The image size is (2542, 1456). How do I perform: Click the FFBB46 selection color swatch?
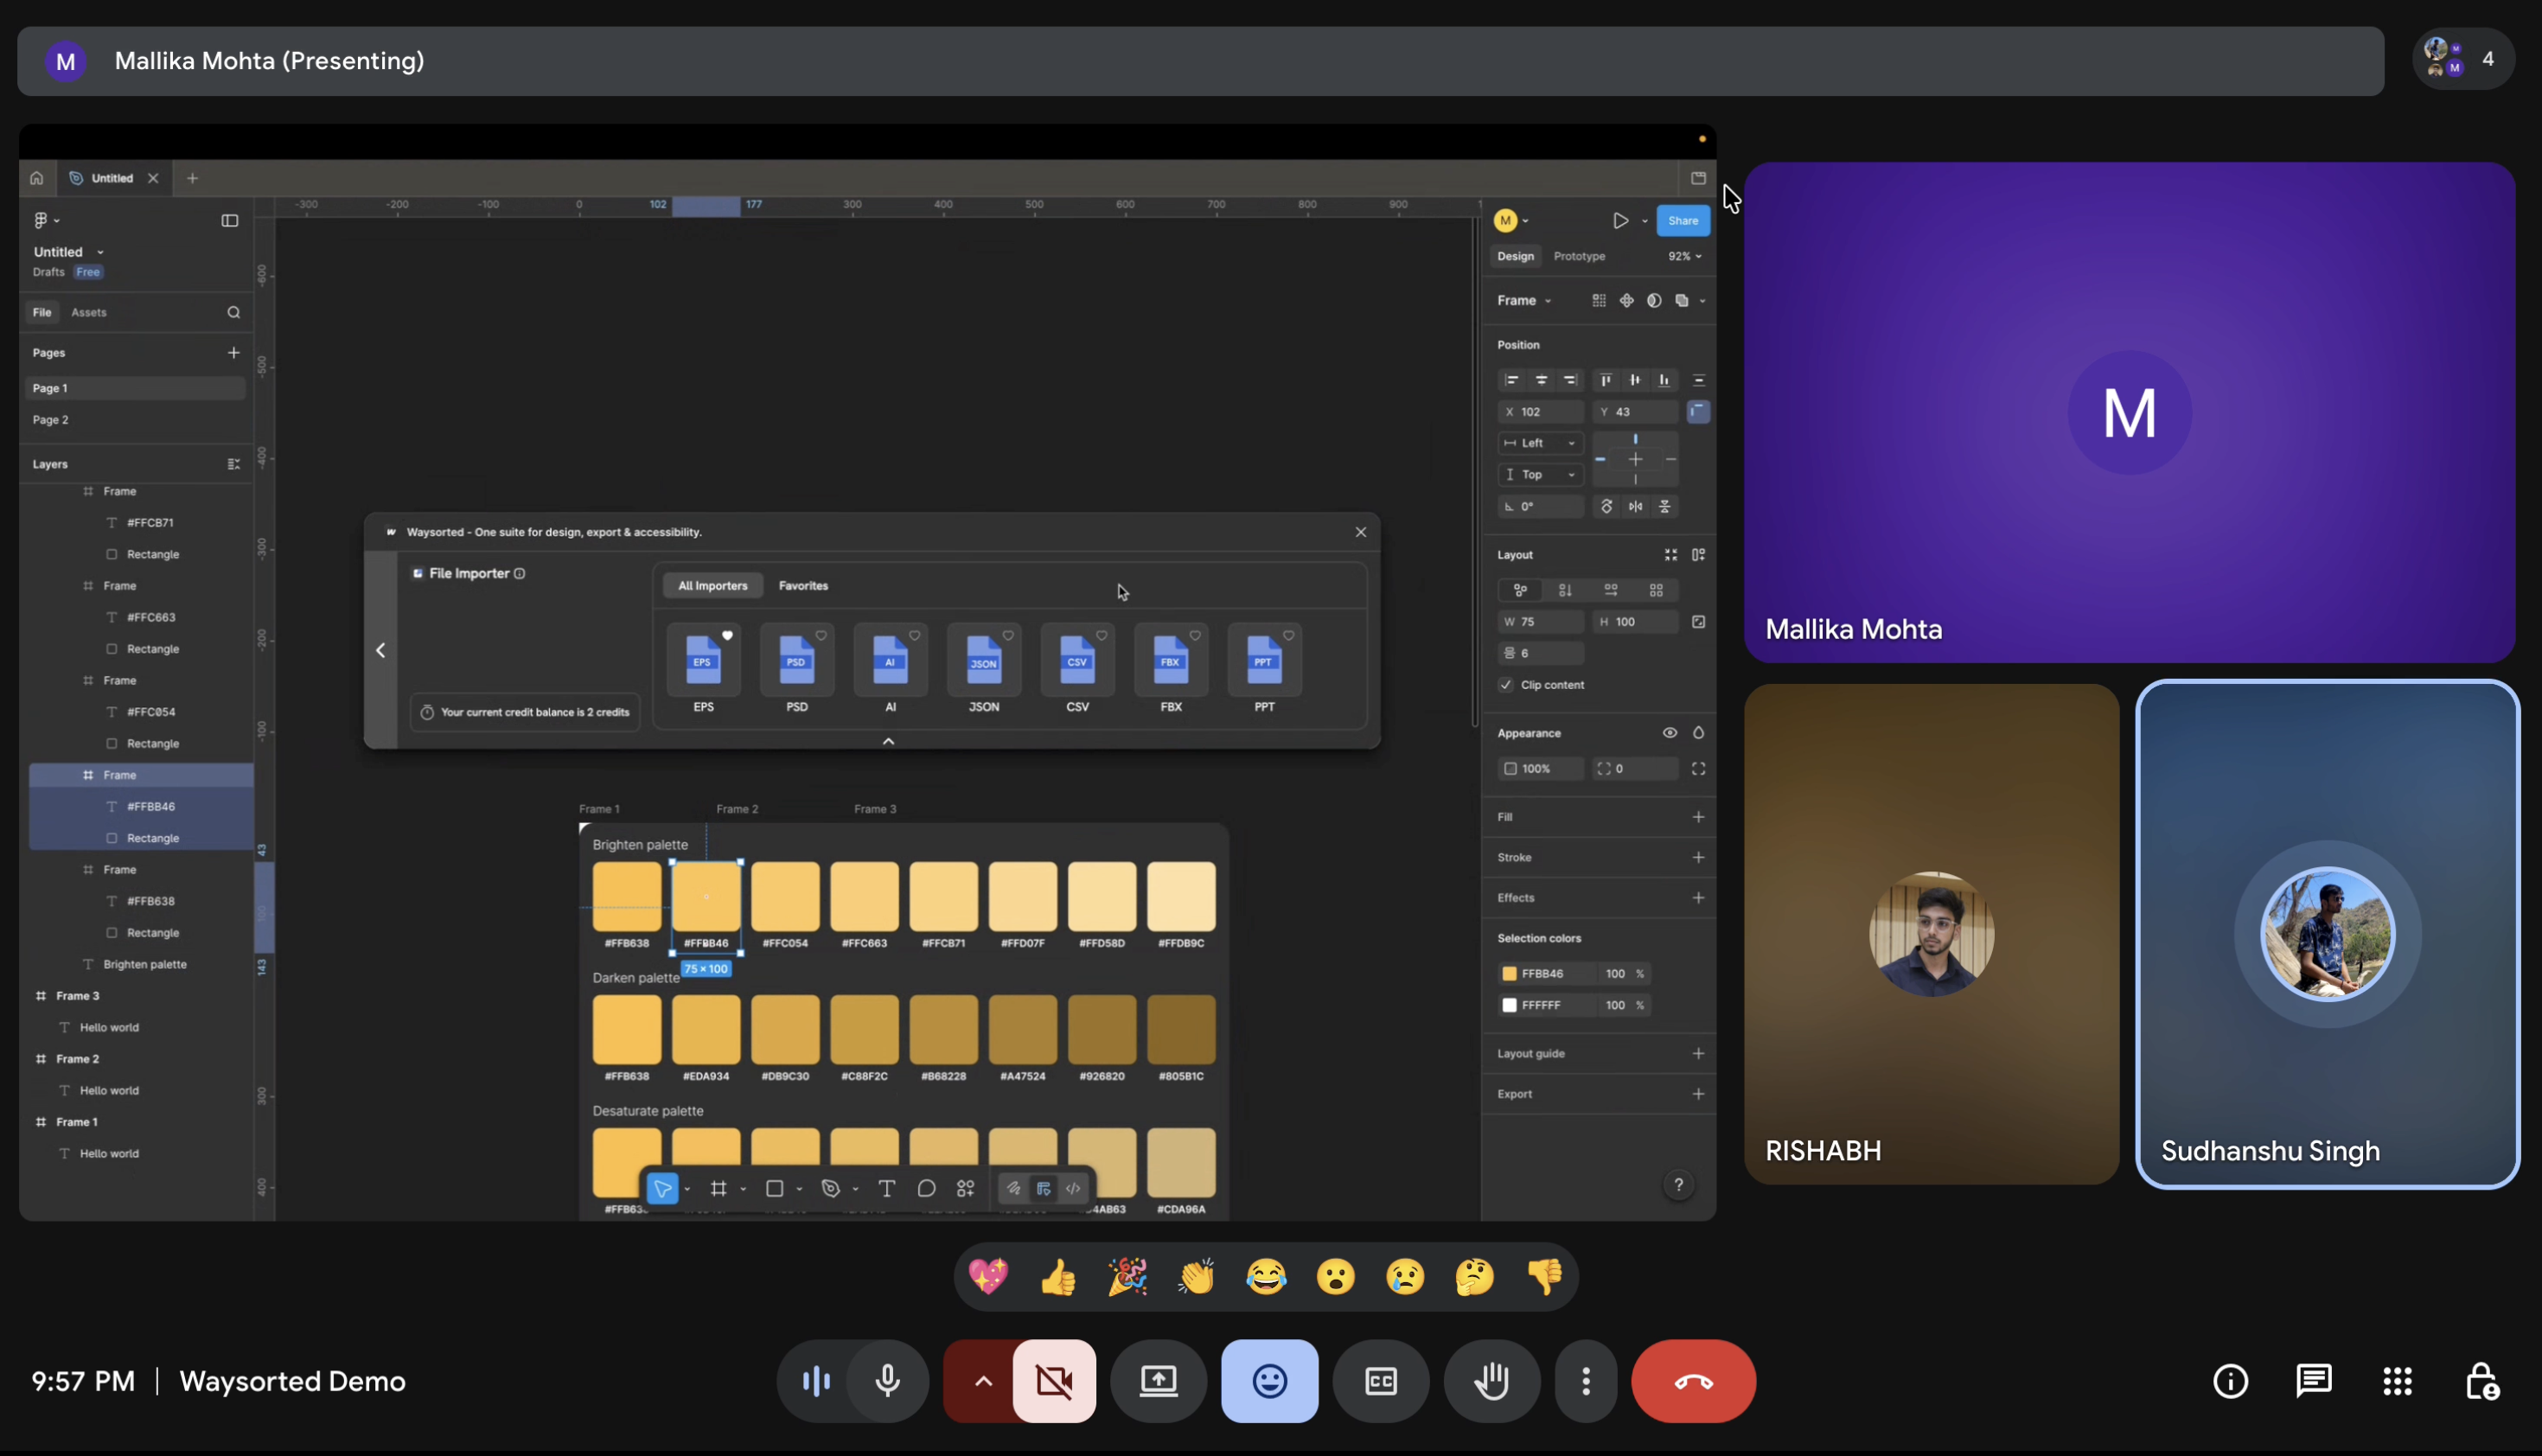pos(1509,973)
